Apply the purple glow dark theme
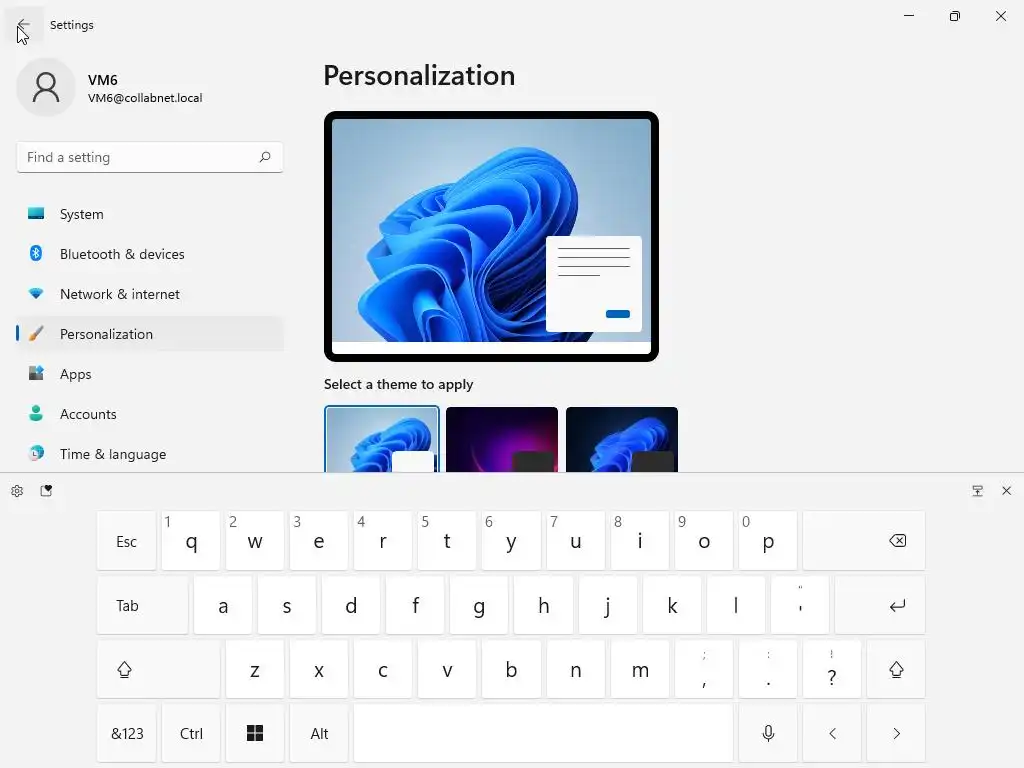 click(502, 439)
